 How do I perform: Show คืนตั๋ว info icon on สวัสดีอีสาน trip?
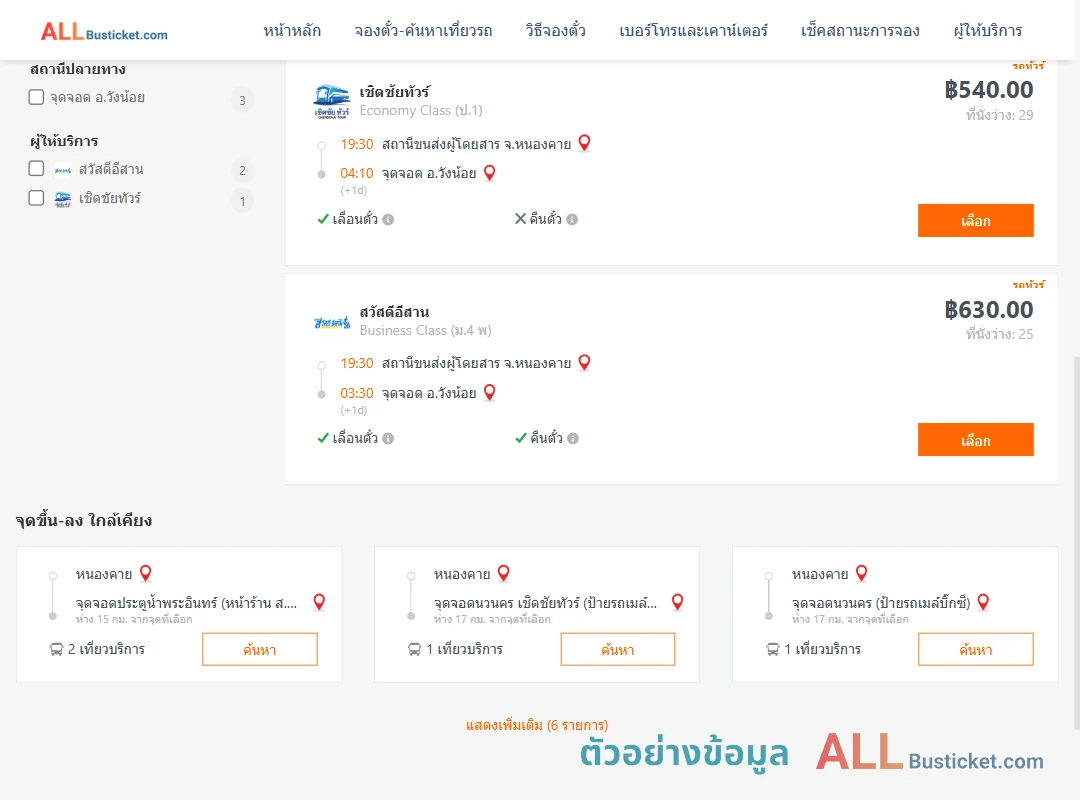coord(573,439)
